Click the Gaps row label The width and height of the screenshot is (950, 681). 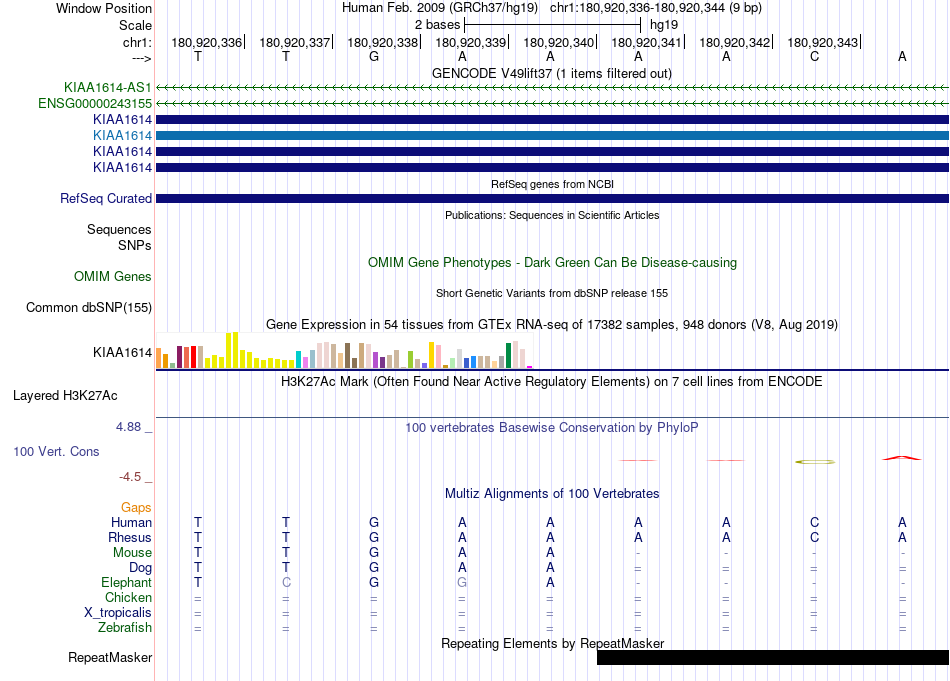tap(136, 508)
